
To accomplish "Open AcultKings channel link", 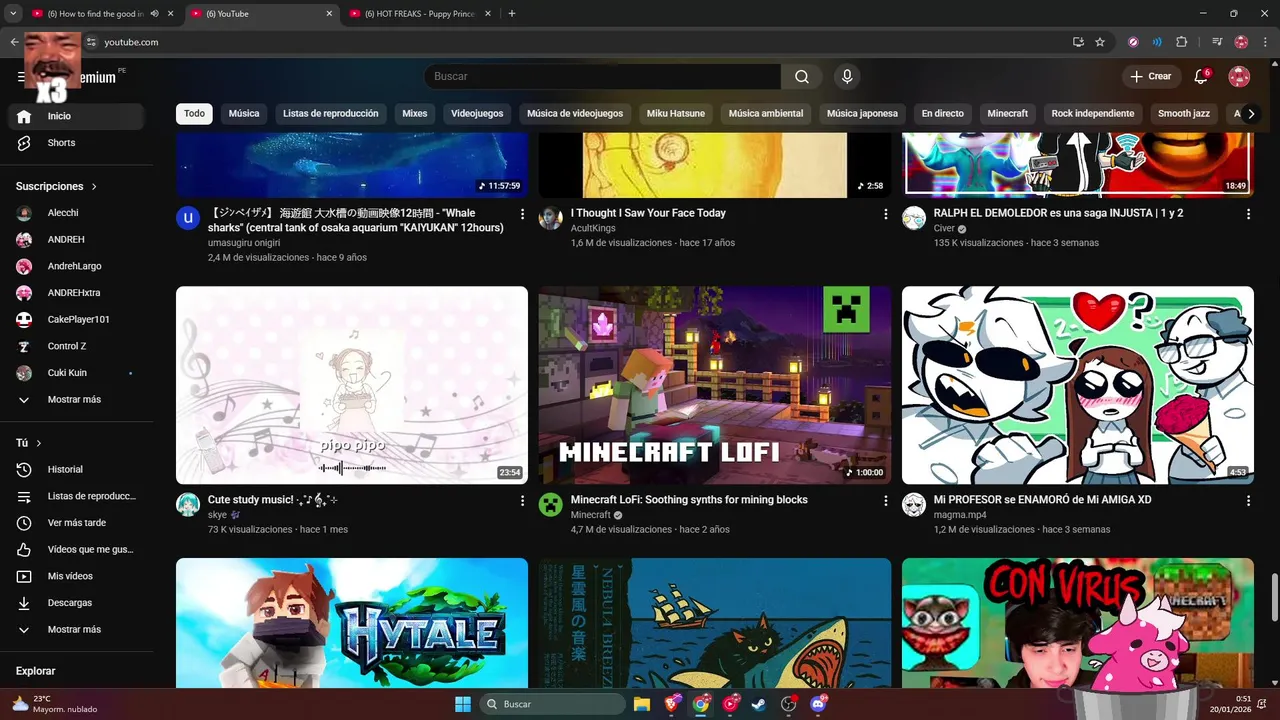I will 593,229.
